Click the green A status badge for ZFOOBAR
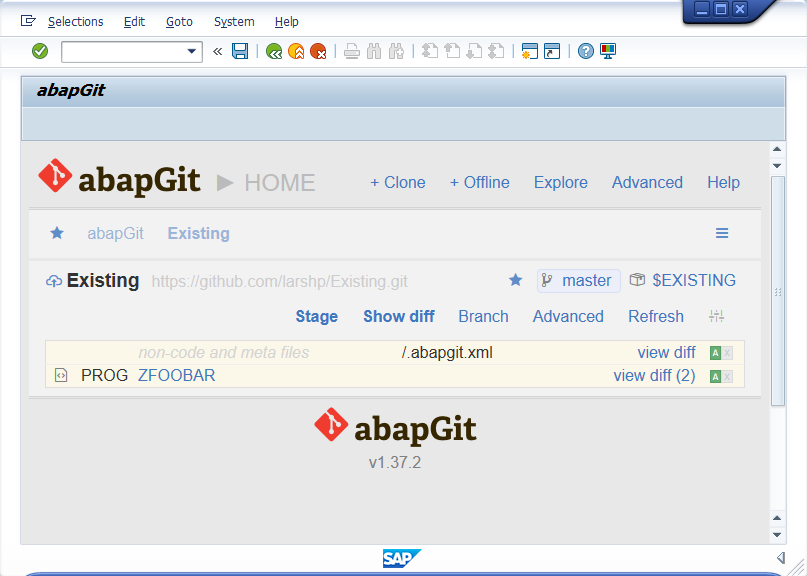This screenshot has height=576, width=807. 715,377
